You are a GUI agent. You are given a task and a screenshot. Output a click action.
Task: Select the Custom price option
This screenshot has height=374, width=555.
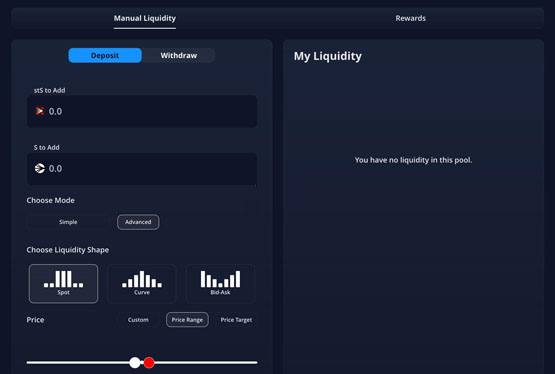138,320
